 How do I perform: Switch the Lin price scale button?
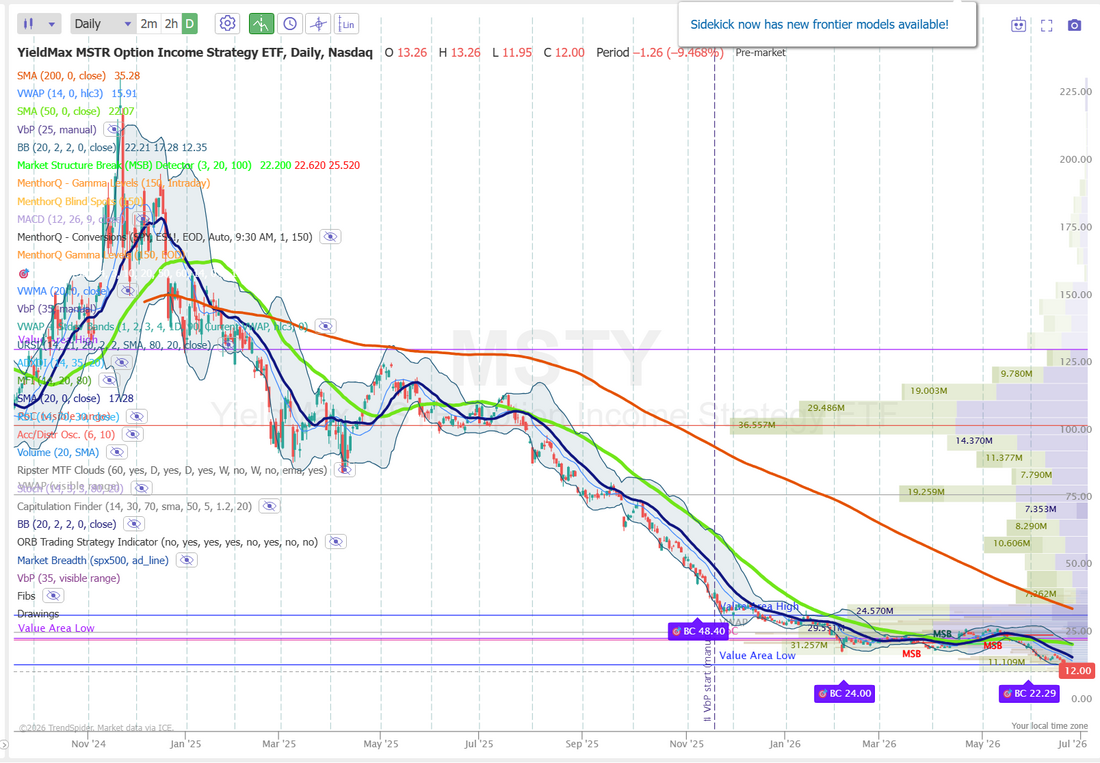pyautogui.click(x=347, y=24)
